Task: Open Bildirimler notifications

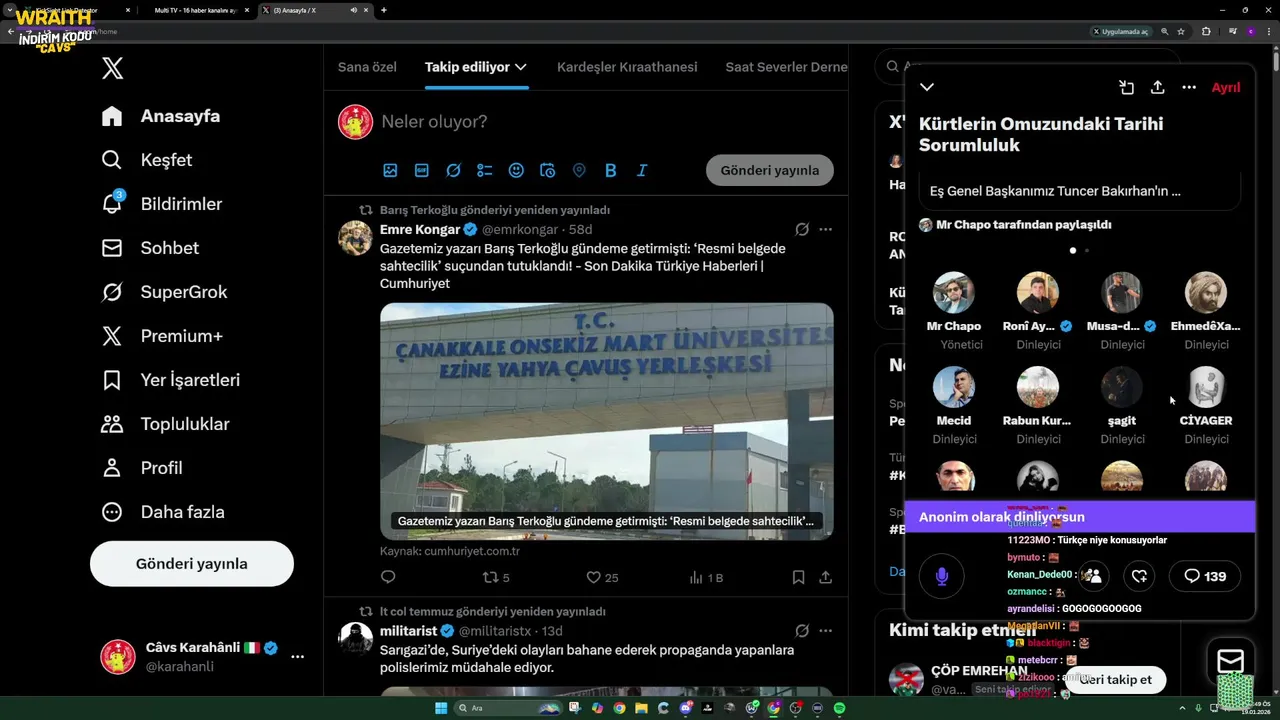Action: tap(162, 204)
